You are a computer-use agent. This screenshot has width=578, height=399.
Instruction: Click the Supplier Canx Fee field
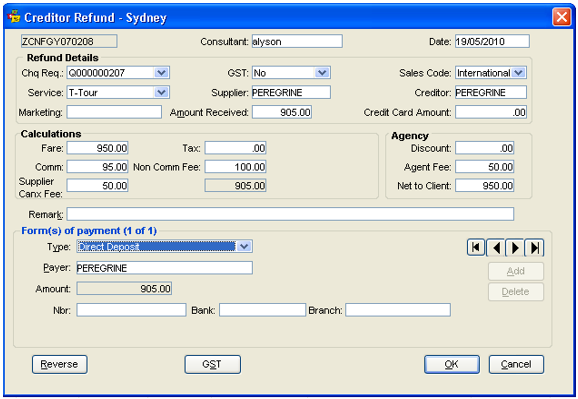[97, 185]
